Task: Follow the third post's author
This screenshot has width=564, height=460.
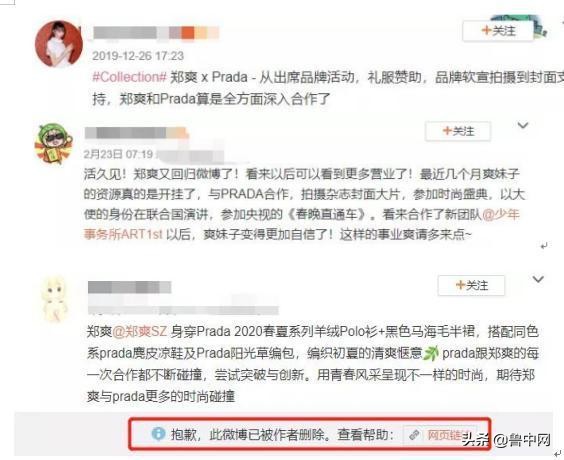Action: [471, 286]
